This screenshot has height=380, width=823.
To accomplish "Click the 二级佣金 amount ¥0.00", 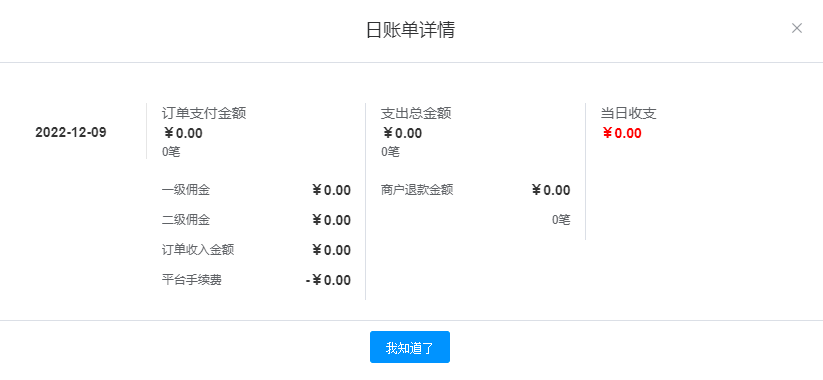I will [x=331, y=220].
